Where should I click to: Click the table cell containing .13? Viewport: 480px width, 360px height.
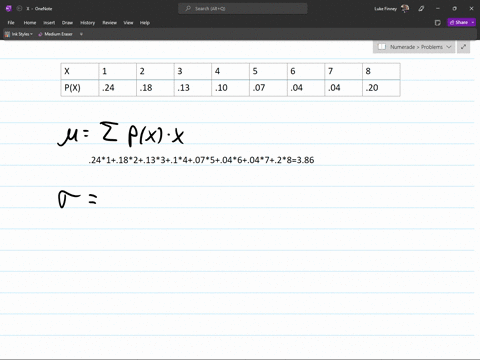pyautogui.click(x=193, y=88)
